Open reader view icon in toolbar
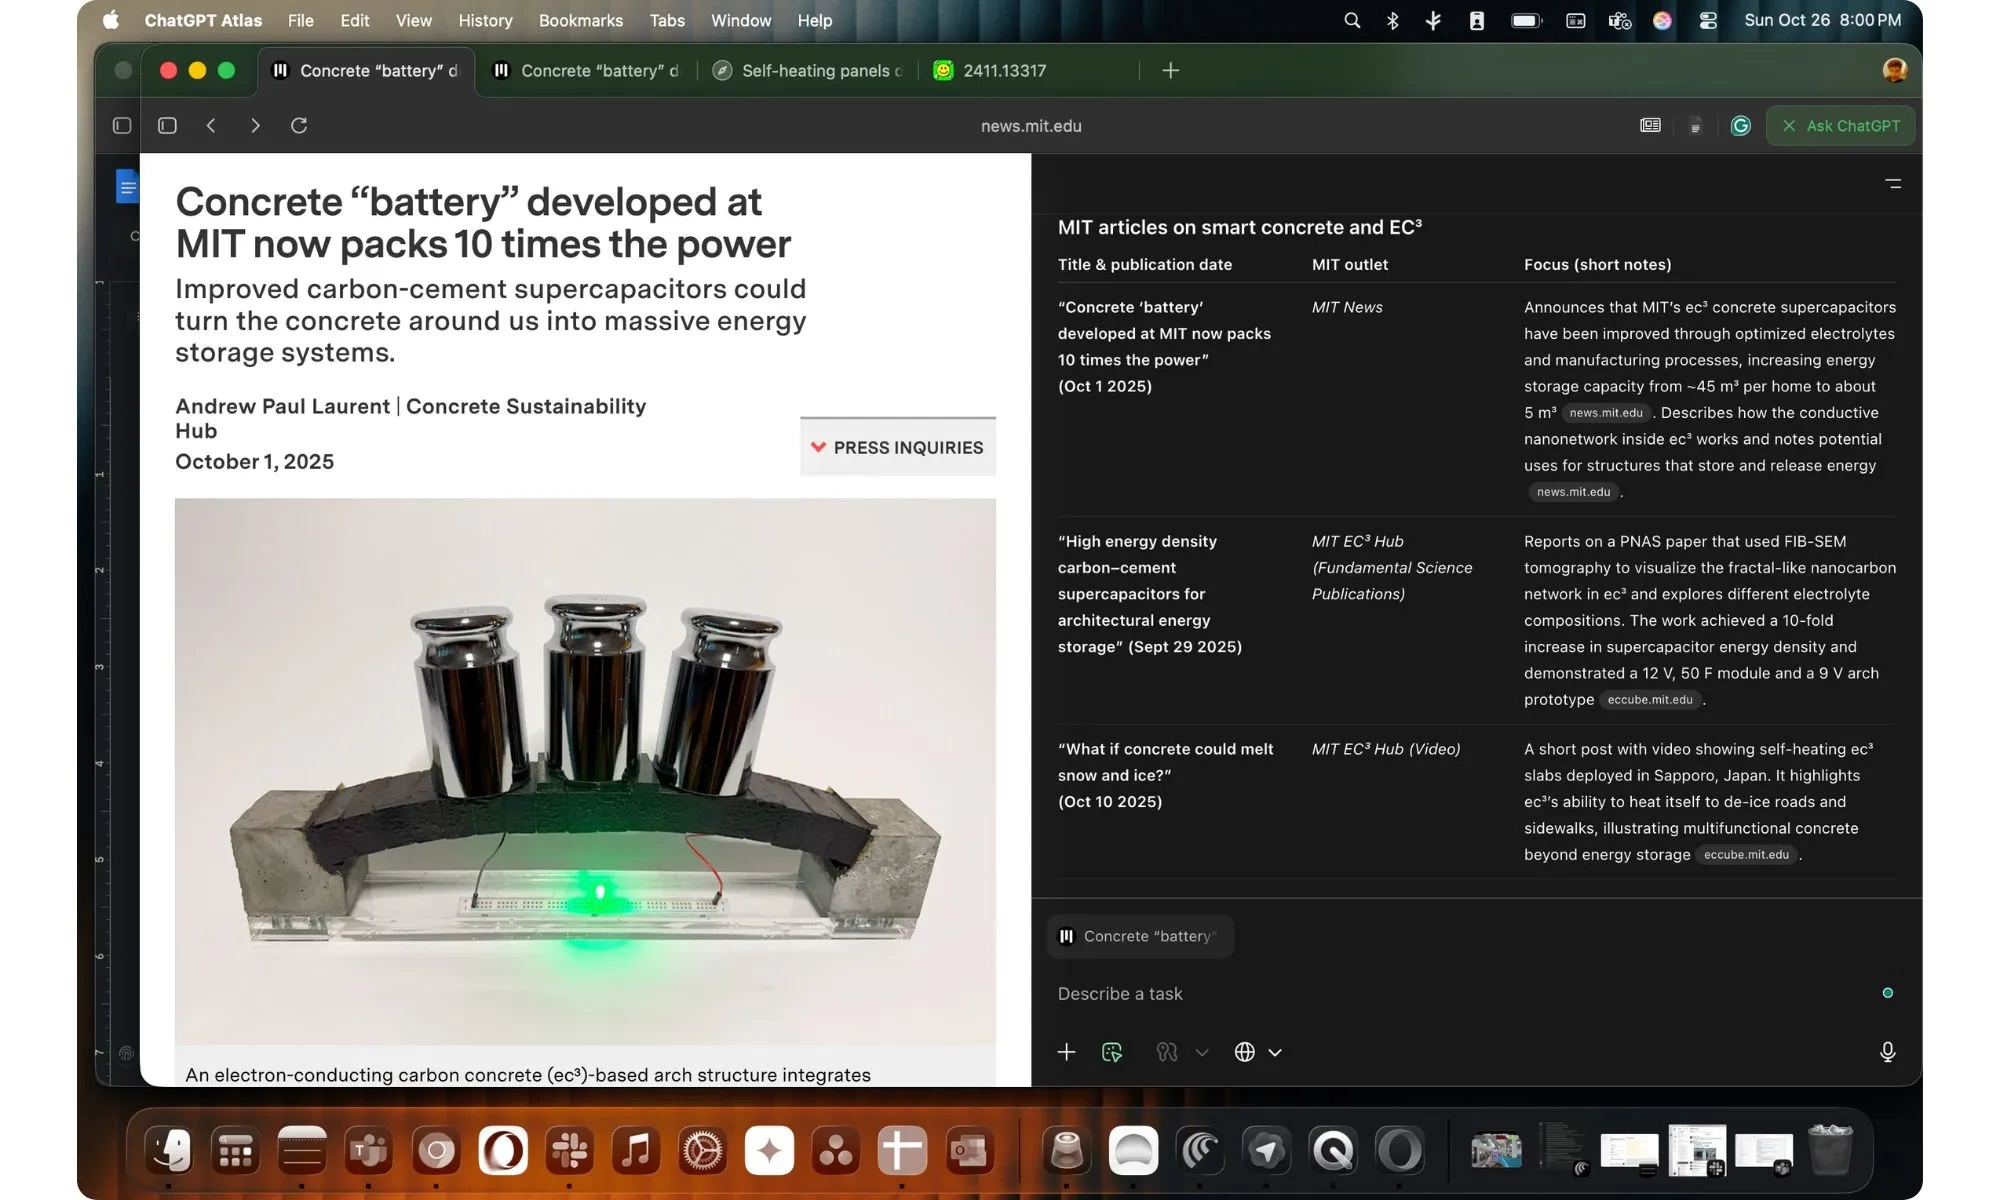Screen dimensions: 2000x1200 tap(1650, 126)
